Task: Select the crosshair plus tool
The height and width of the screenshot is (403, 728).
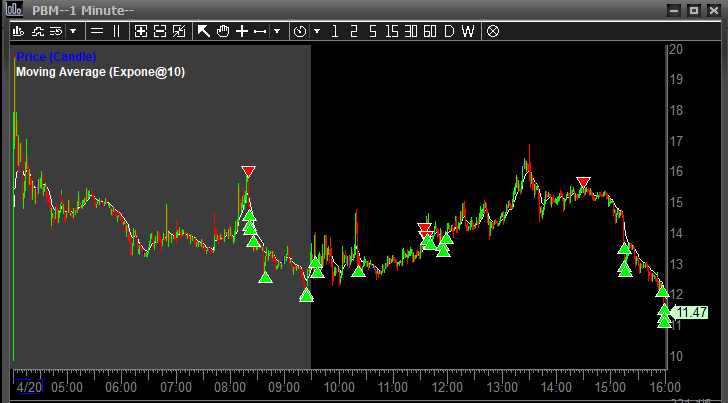Action: pyautogui.click(x=242, y=32)
